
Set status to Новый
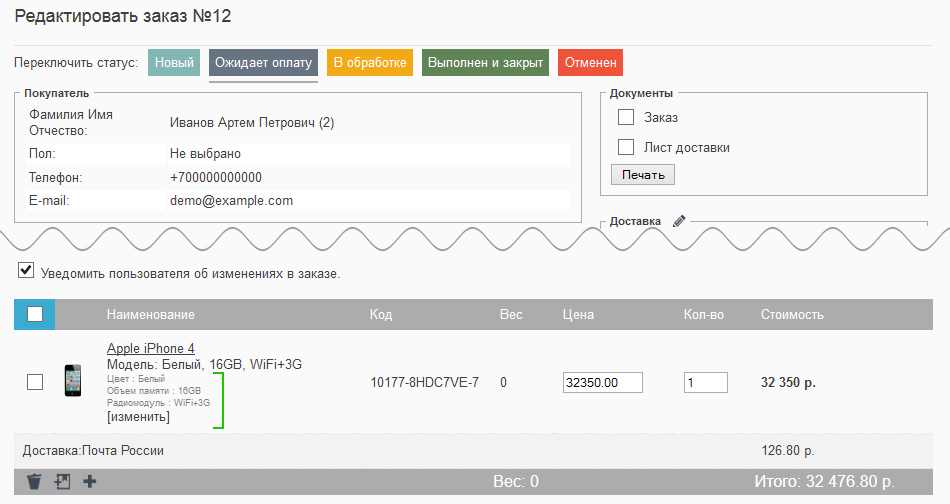[x=174, y=62]
